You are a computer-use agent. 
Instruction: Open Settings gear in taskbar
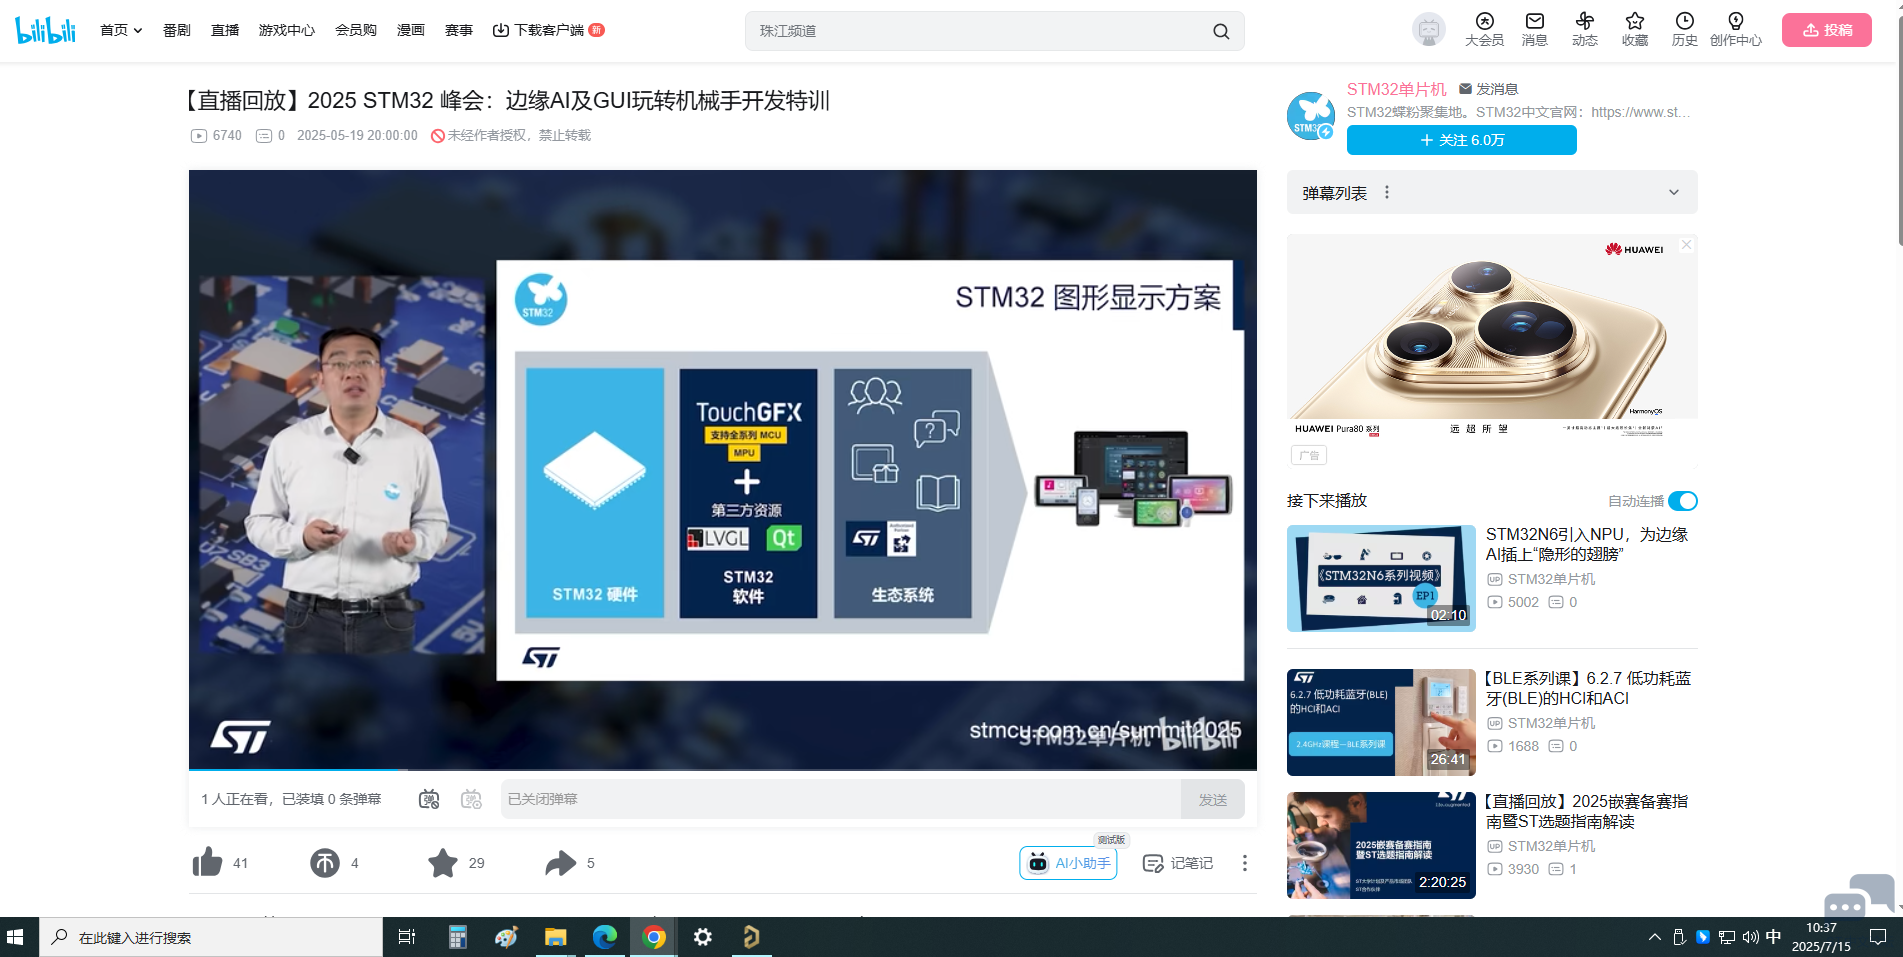coord(703,937)
